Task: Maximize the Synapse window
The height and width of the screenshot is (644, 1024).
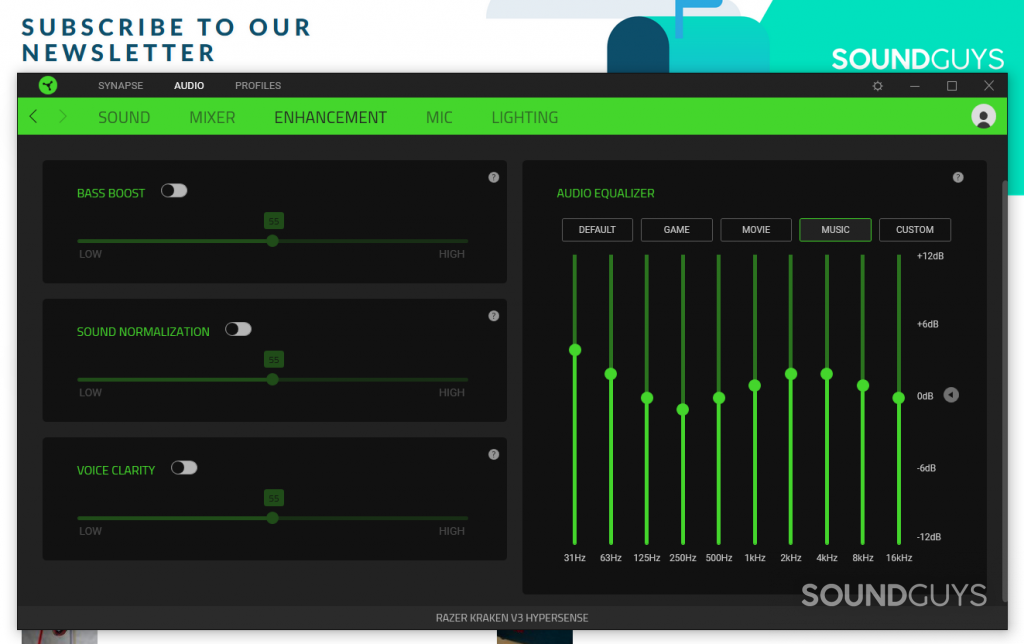Action: tap(952, 86)
